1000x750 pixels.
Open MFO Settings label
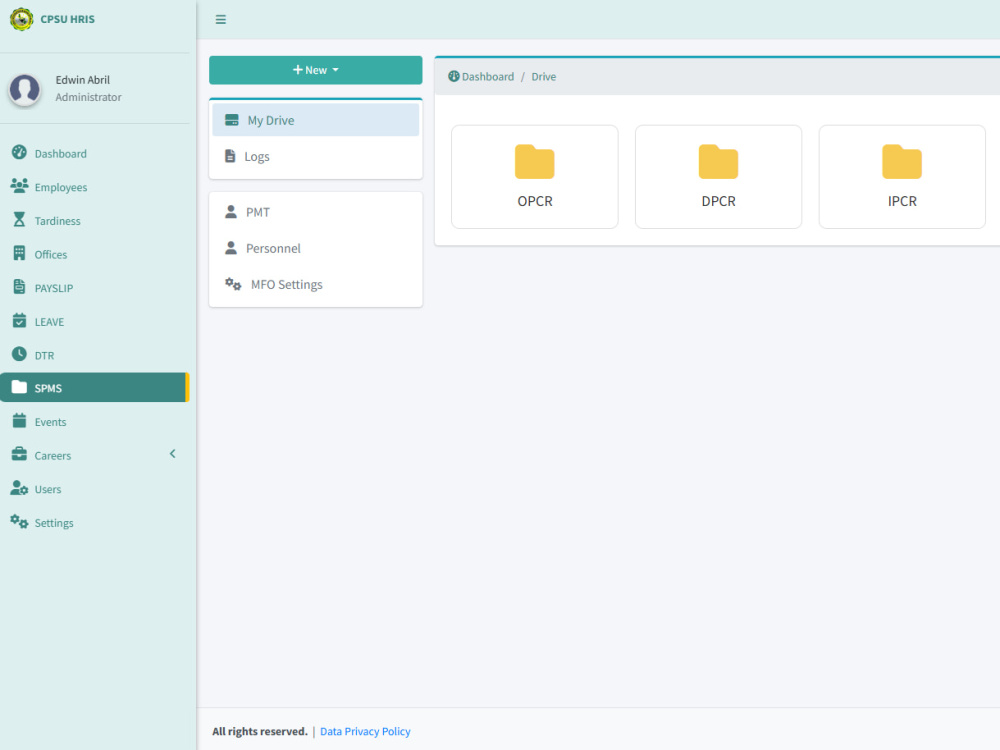tap(286, 285)
